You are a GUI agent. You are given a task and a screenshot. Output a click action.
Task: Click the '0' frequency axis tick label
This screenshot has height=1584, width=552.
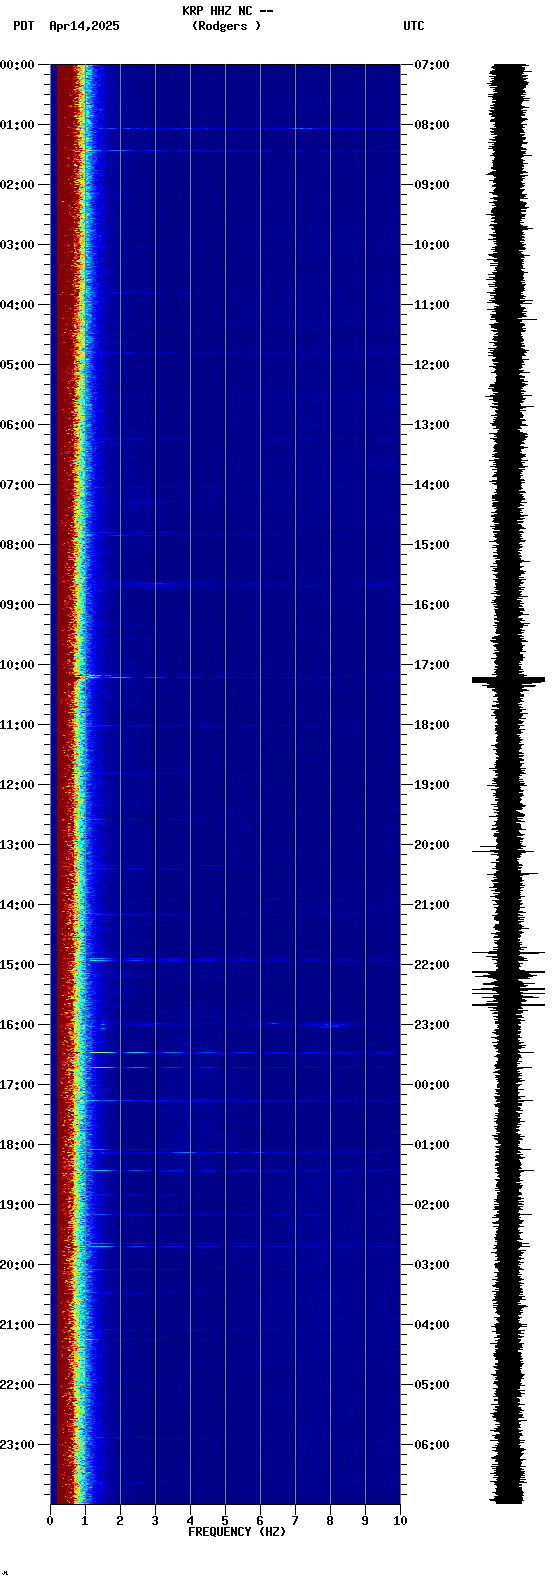tap(50, 1521)
